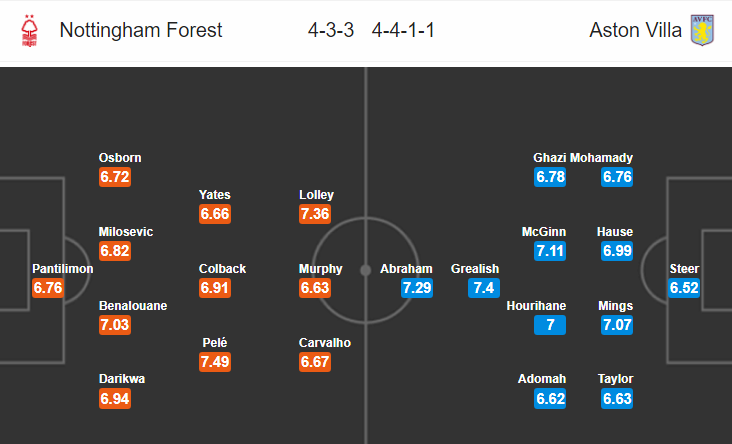The height and width of the screenshot is (444, 732).
Task: Click the 4-3-3 formation label
Action: [x=331, y=30]
